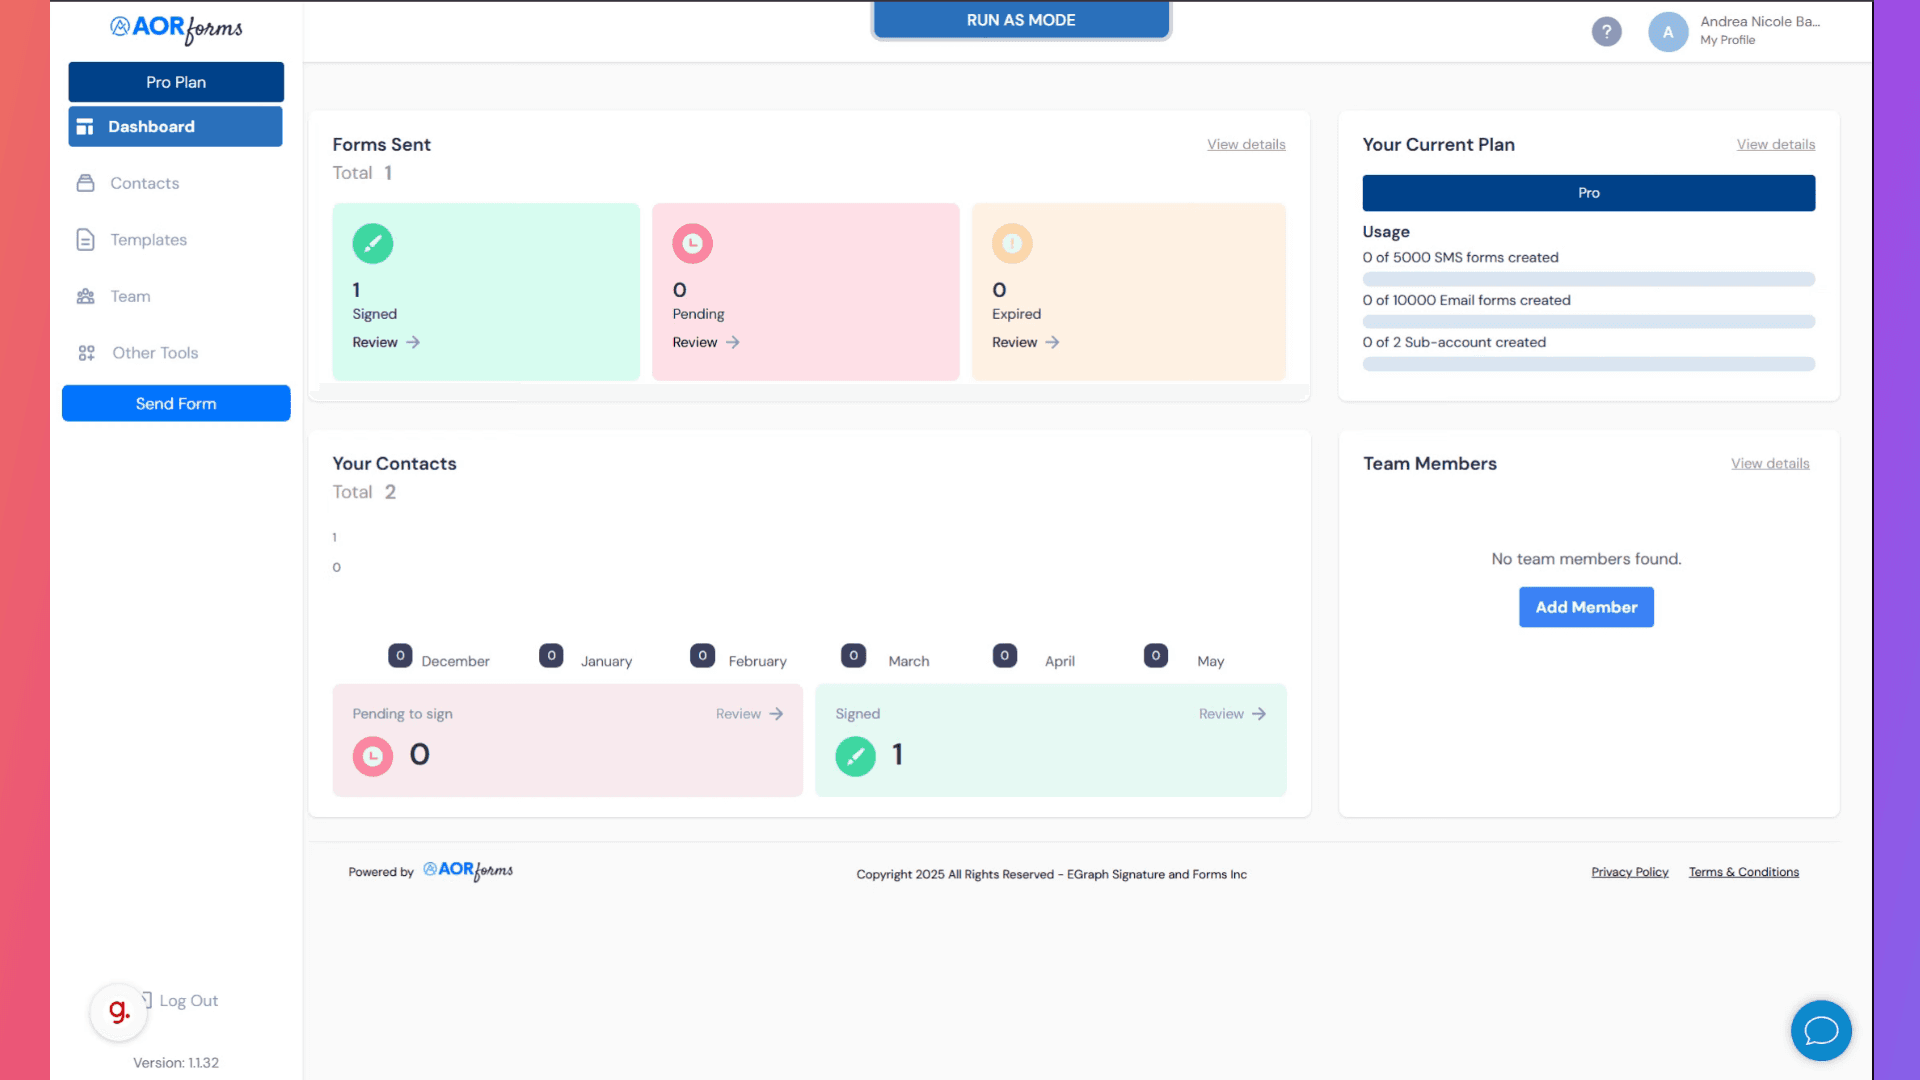This screenshot has height=1080, width=1920.
Task: Open the help question mark icon
Action: tap(1606, 32)
